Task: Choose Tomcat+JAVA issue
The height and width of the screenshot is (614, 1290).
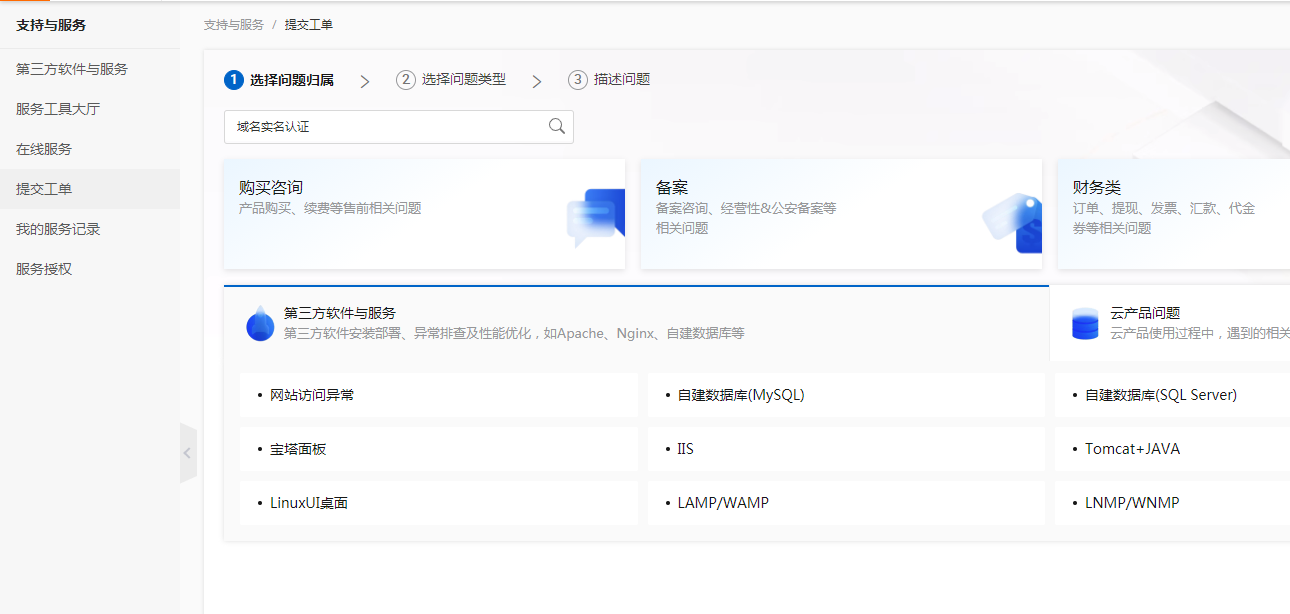Action: [x=1172, y=449]
